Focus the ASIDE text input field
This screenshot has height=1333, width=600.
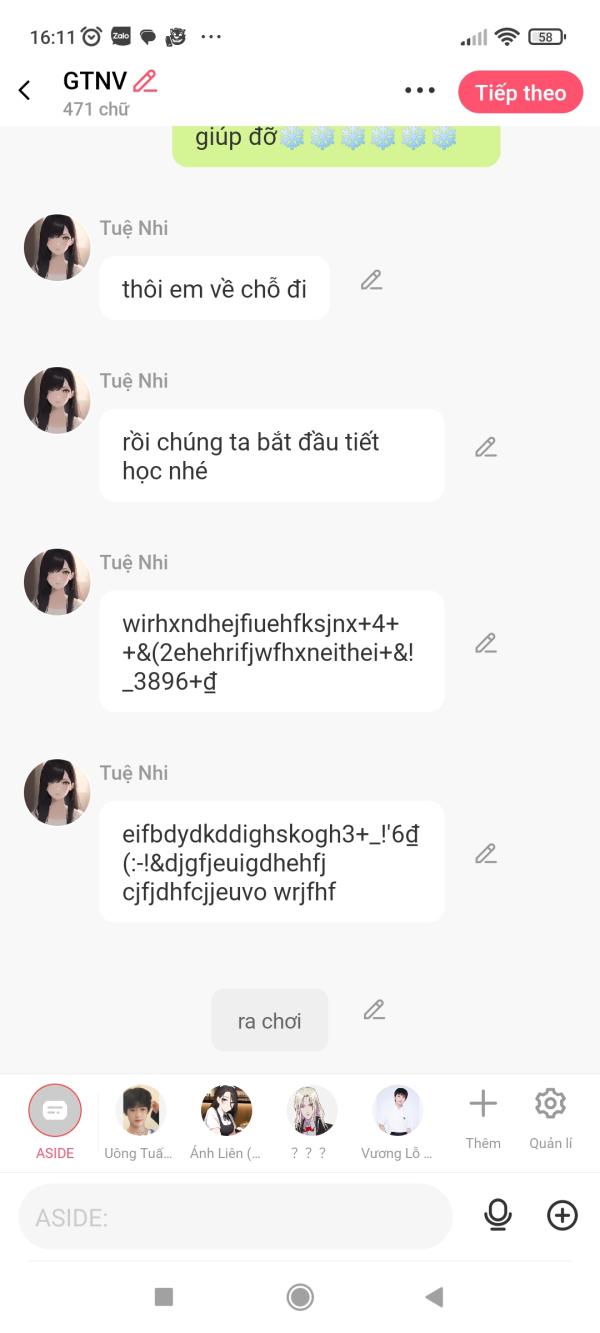click(x=236, y=1217)
